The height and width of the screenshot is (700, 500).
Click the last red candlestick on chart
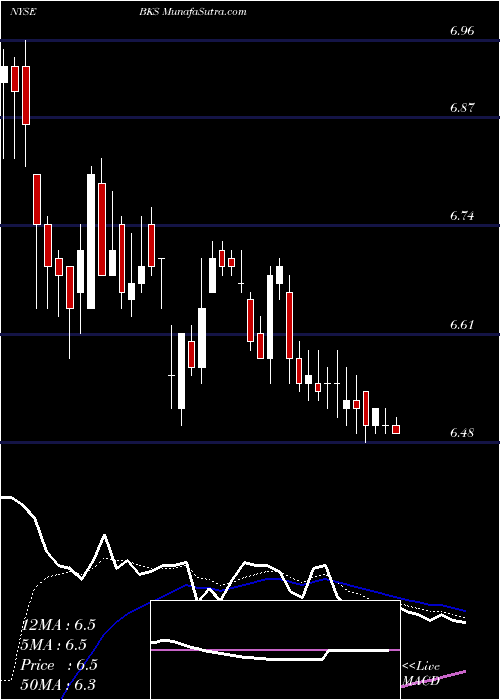click(x=396, y=429)
